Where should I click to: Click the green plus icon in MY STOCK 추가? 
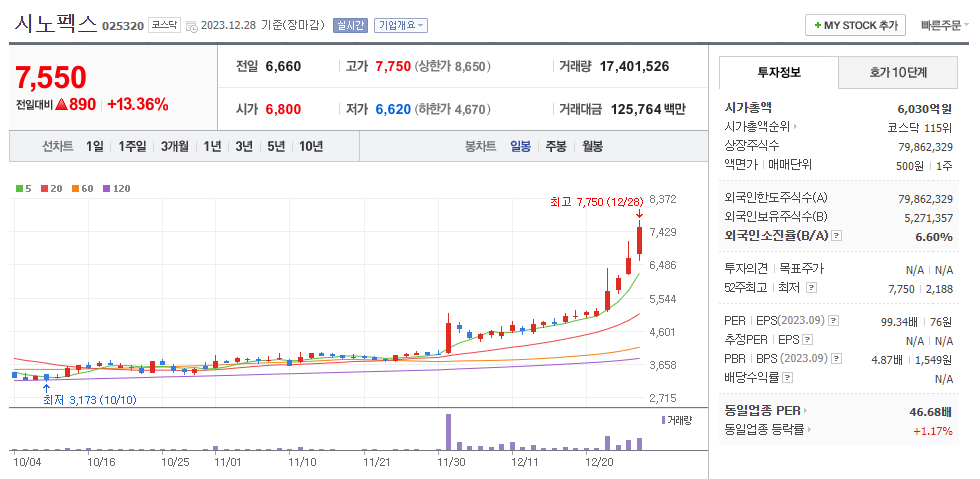(x=818, y=26)
